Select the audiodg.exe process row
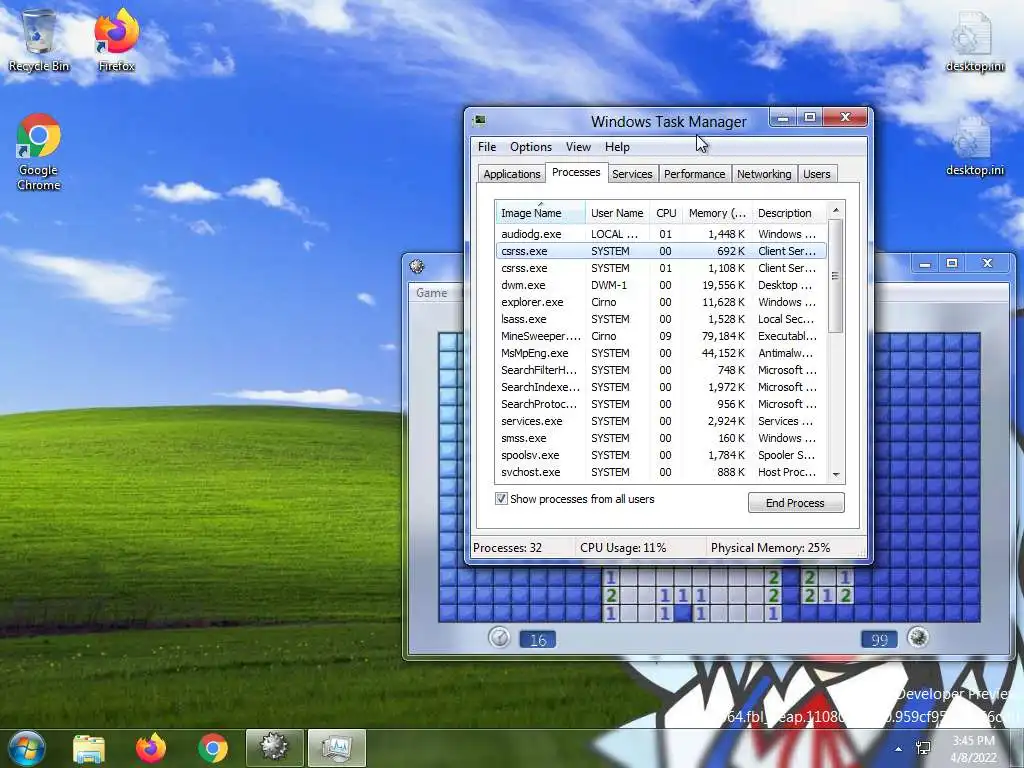The height and width of the screenshot is (768, 1024). point(660,234)
